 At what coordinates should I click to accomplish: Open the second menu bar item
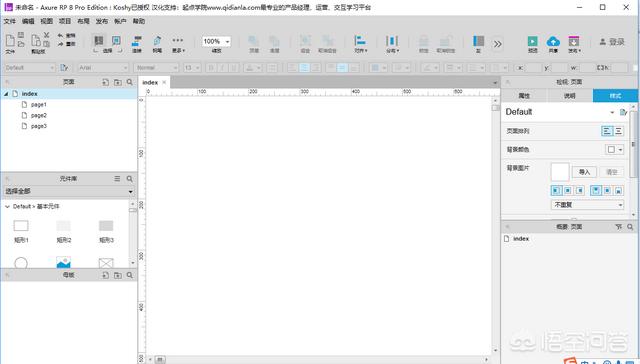click(x=28, y=21)
